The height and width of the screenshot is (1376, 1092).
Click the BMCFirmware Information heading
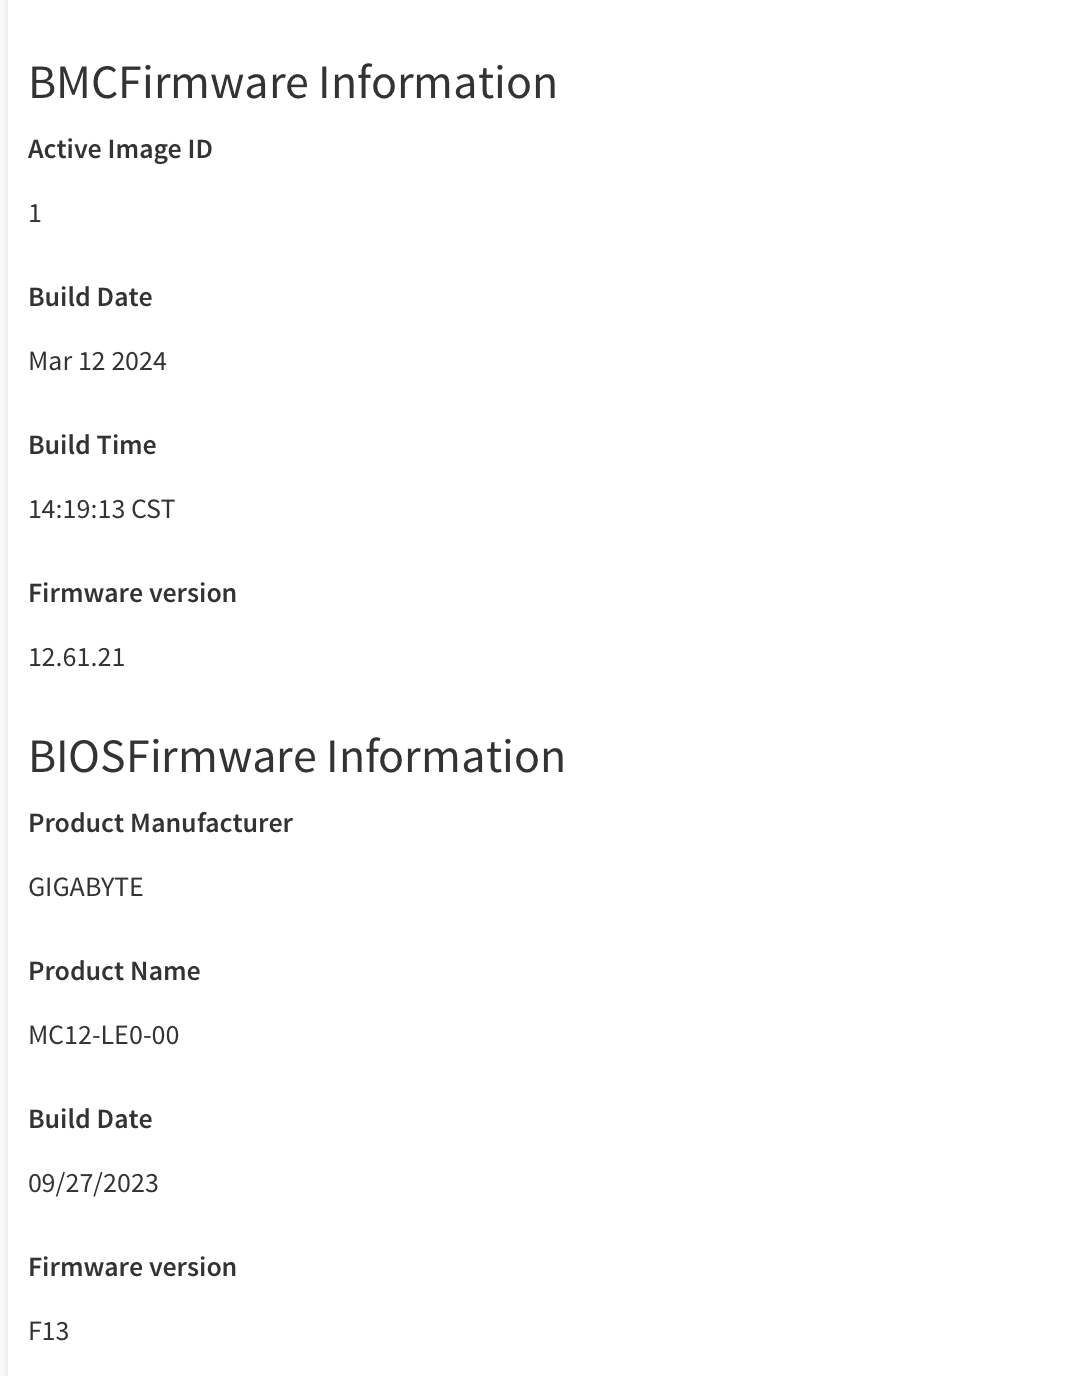(293, 82)
